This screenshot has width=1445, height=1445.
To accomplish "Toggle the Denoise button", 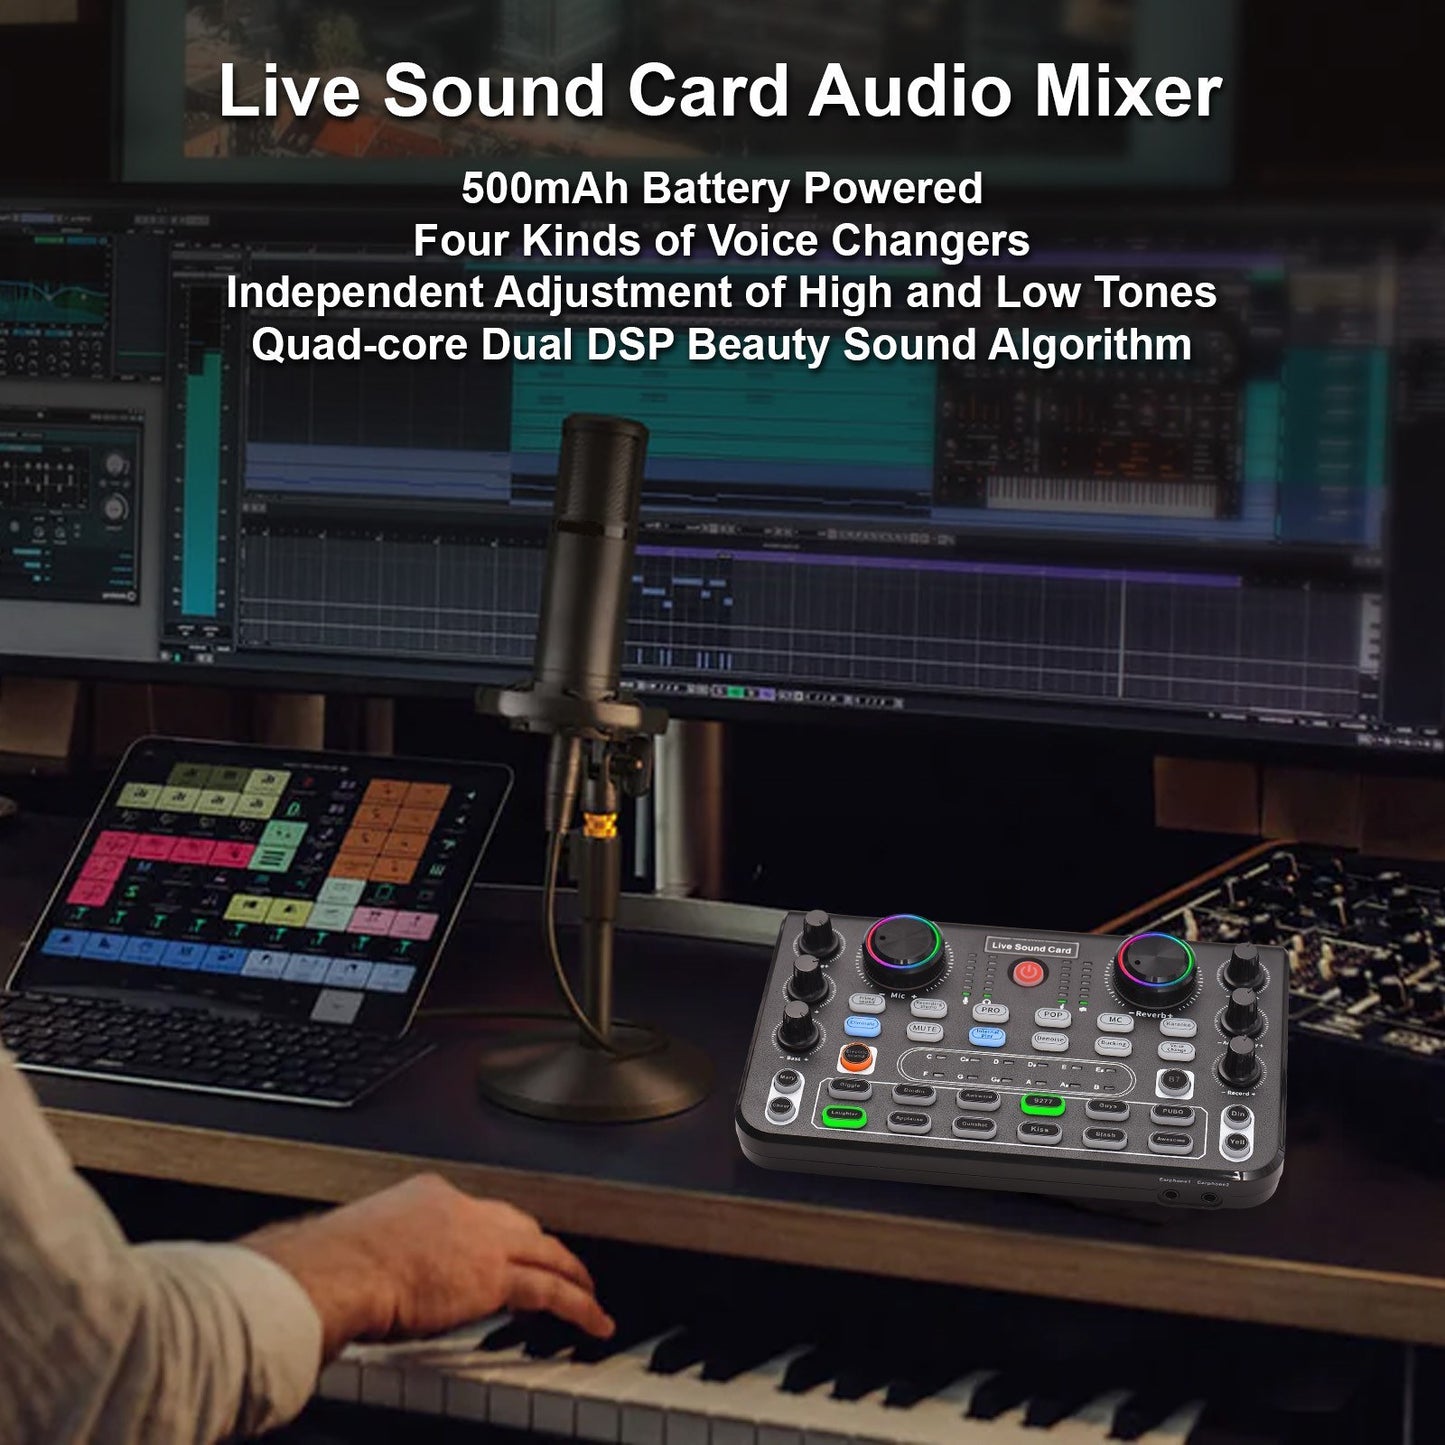I will (x=1050, y=1041).
